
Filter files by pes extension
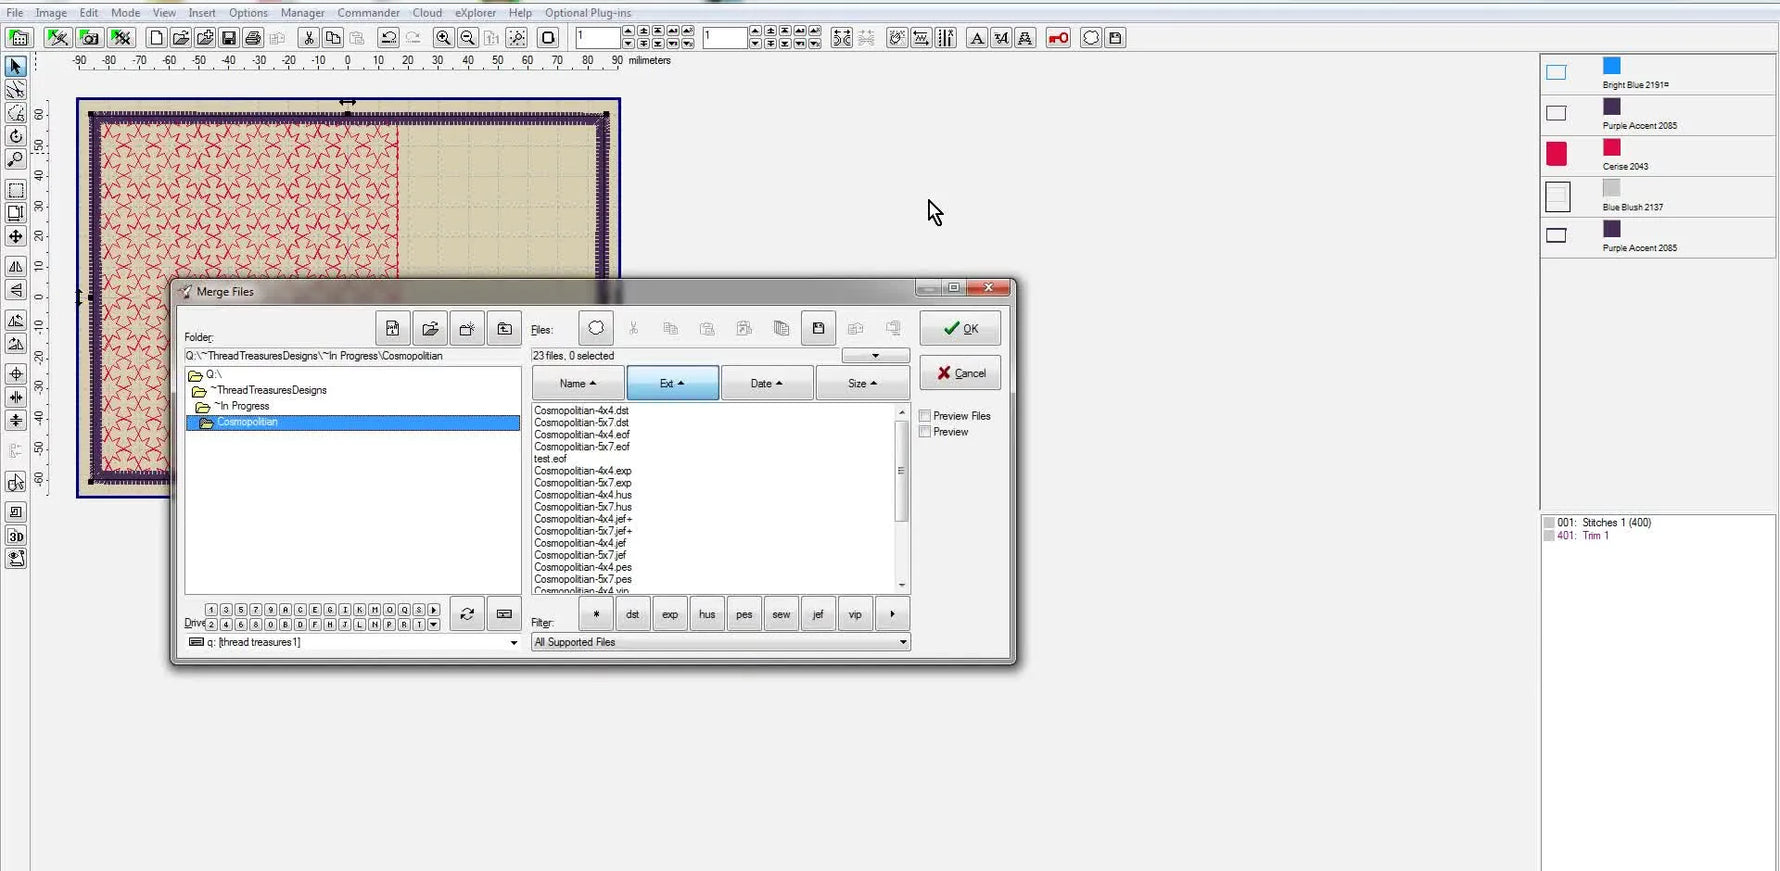pos(744,614)
